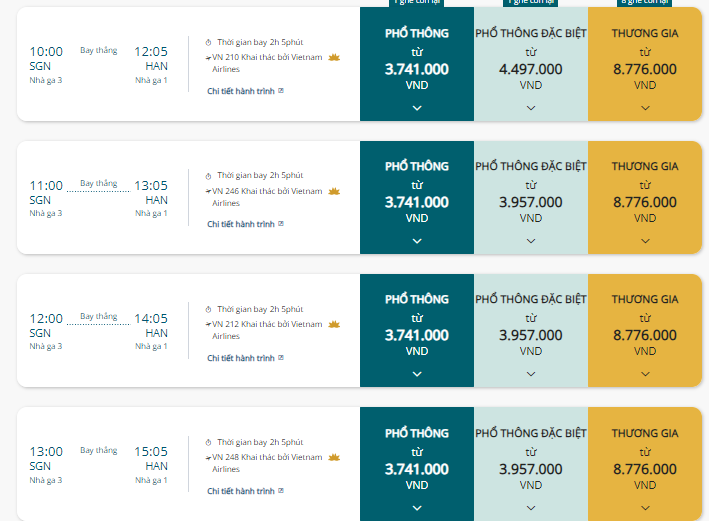Expand Phổ Thông fare for 10:00 flight
The height and width of the screenshot is (521, 709).
(x=417, y=108)
